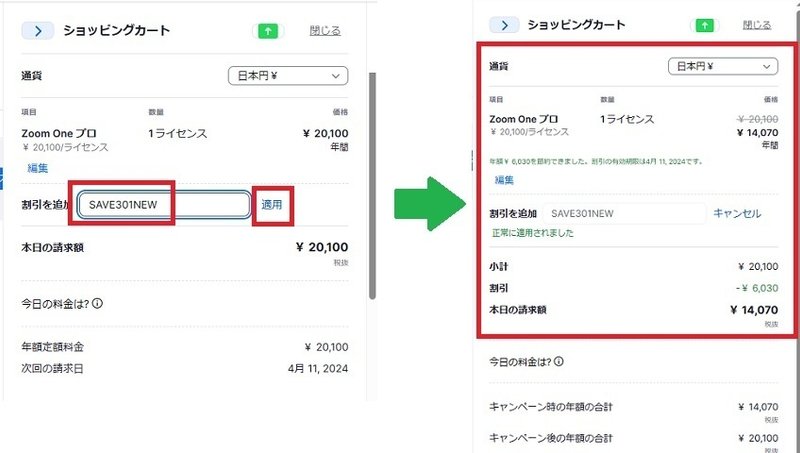Click green savings note about ¥ 6,030
800x453 pixels.
pos(596,162)
